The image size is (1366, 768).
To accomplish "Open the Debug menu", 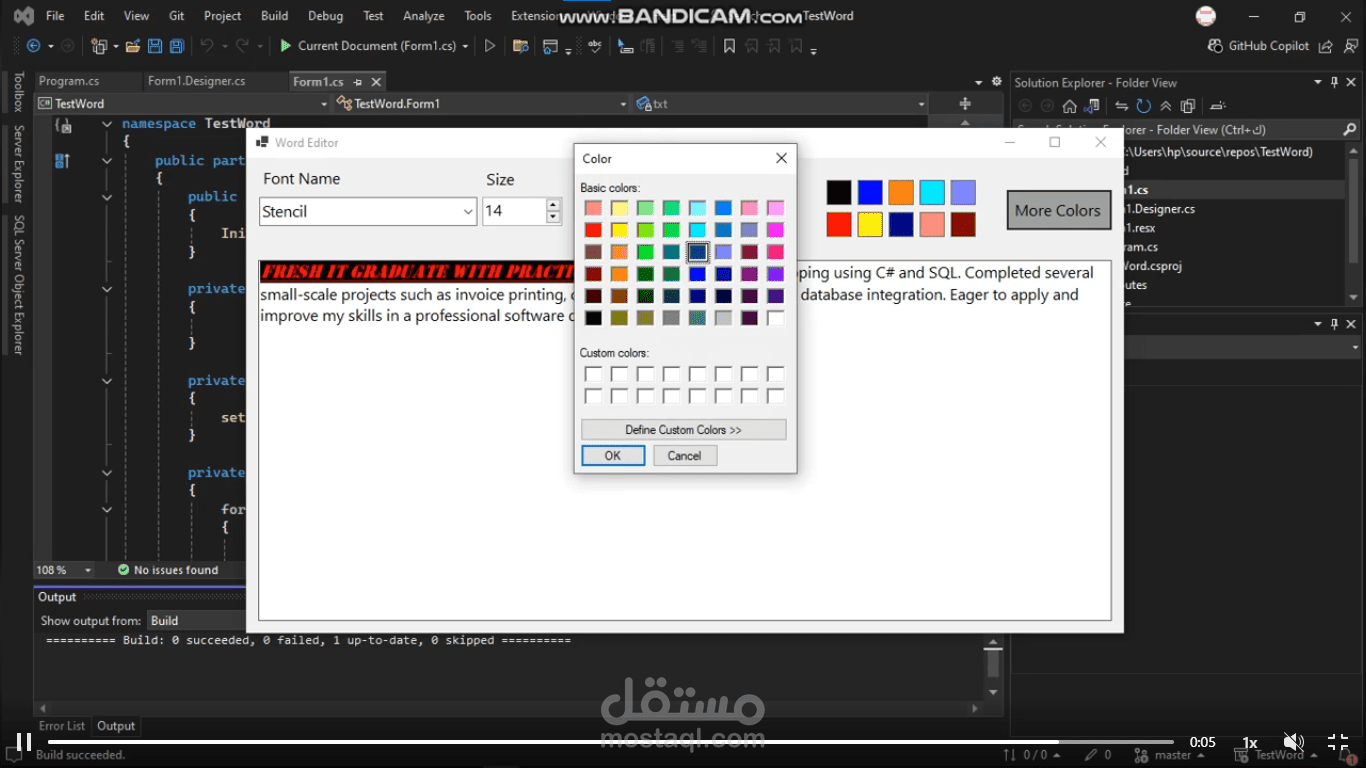I will [x=325, y=16].
